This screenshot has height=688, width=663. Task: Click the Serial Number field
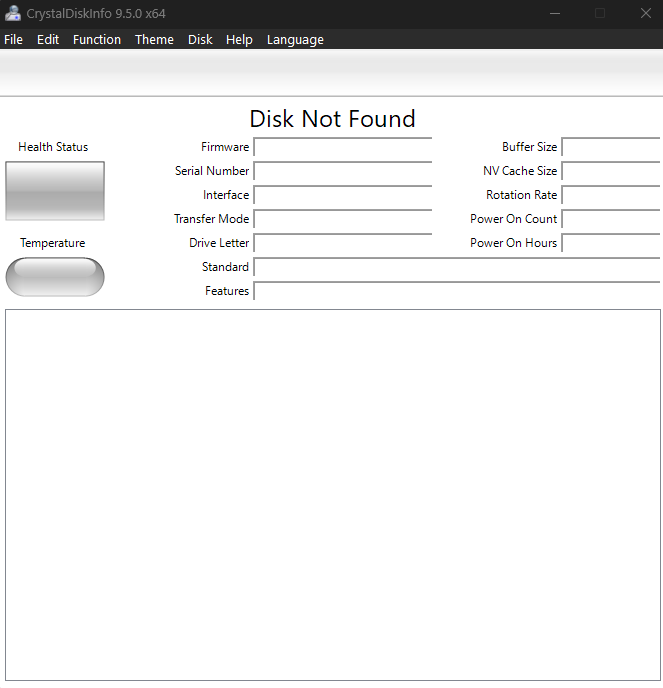[x=343, y=171]
